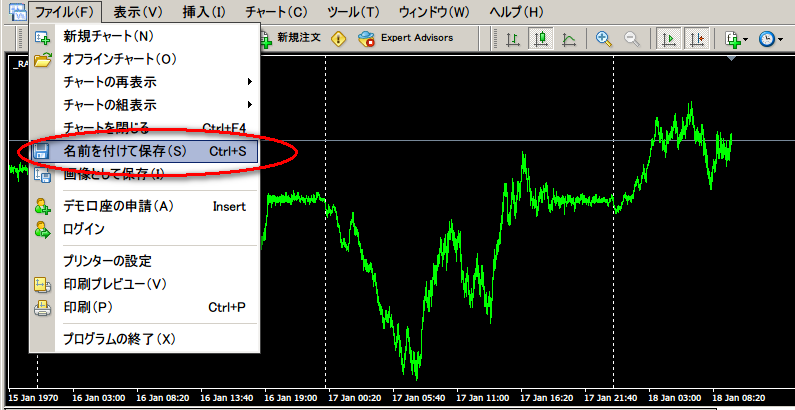Click the Expert Advisors toolbar button
Viewport: 795px width, 410px height.
coord(406,38)
